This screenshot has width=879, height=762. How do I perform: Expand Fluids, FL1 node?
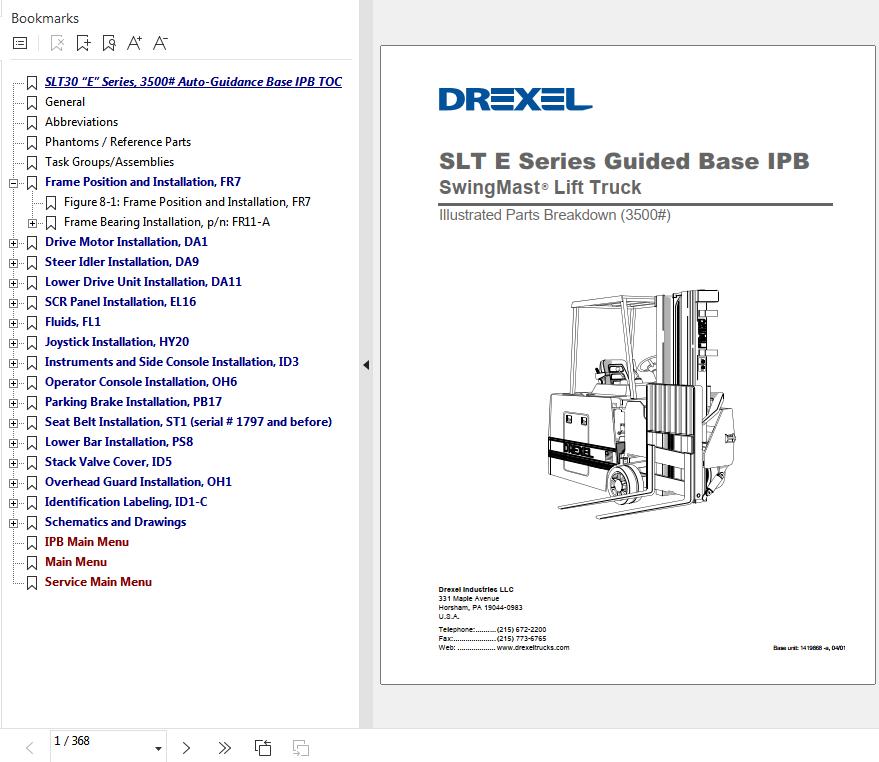point(13,323)
